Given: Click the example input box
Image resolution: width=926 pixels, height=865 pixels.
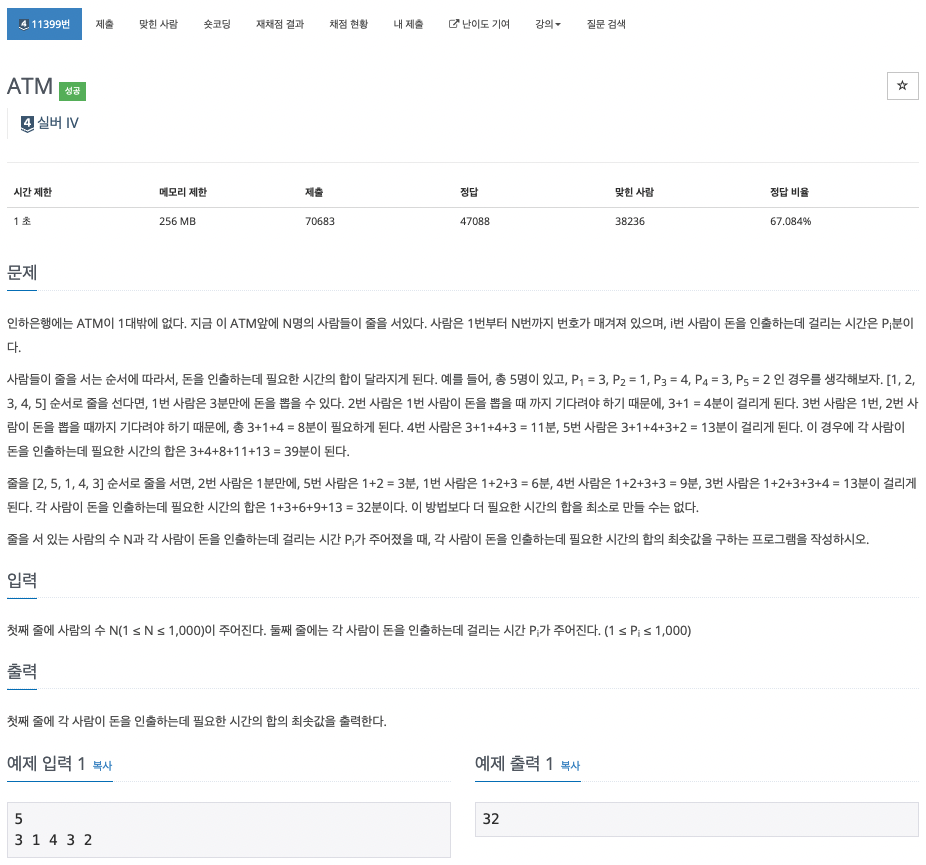Looking at the screenshot, I should point(229,830).
